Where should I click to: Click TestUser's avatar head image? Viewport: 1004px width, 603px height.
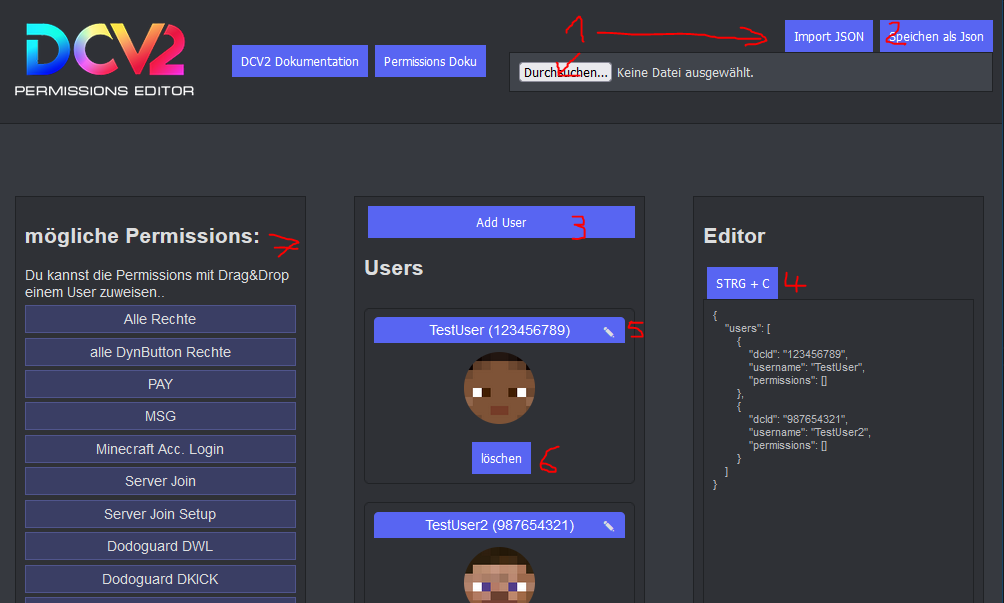pyautogui.click(x=499, y=388)
